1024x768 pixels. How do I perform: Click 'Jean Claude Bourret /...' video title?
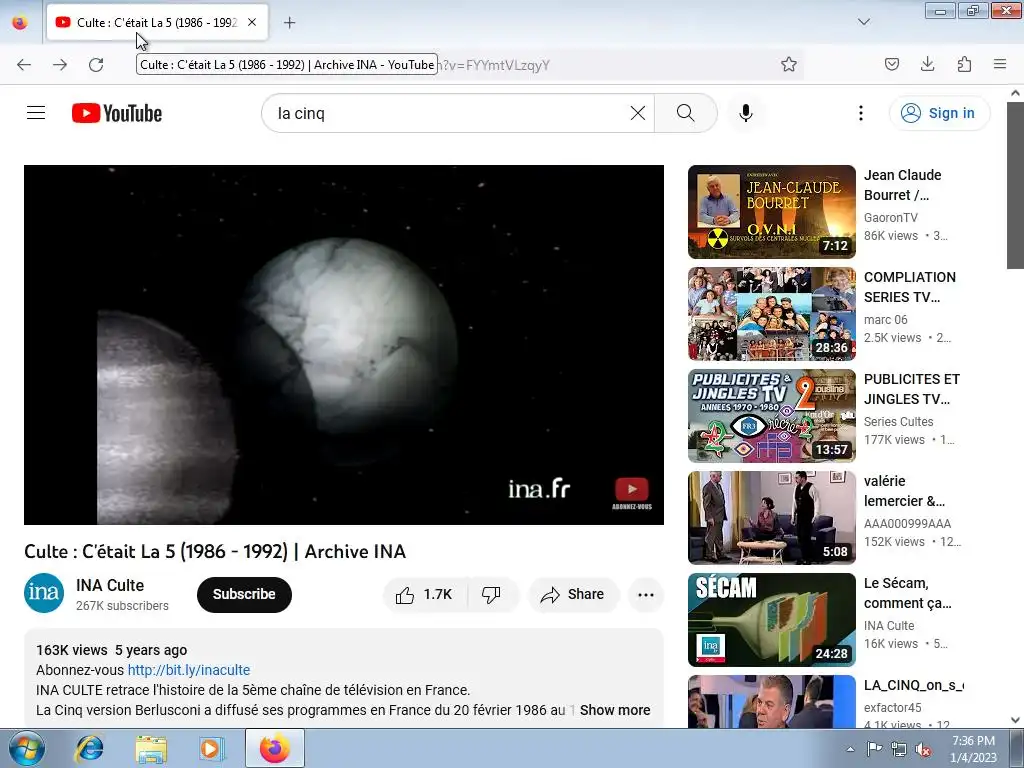[x=903, y=185]
